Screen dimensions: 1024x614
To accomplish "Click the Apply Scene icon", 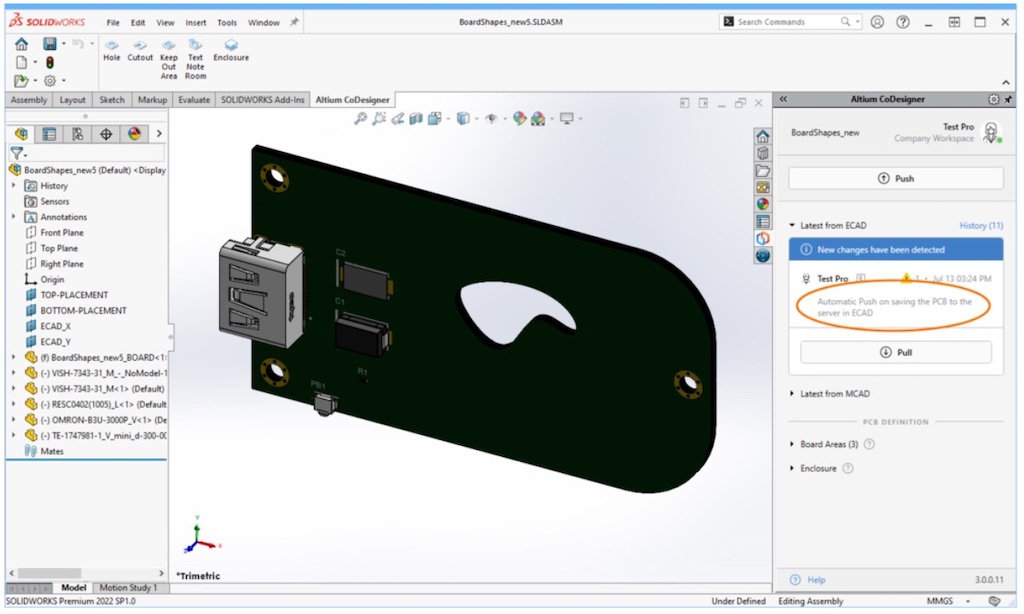I will click(x=538, y=118).
